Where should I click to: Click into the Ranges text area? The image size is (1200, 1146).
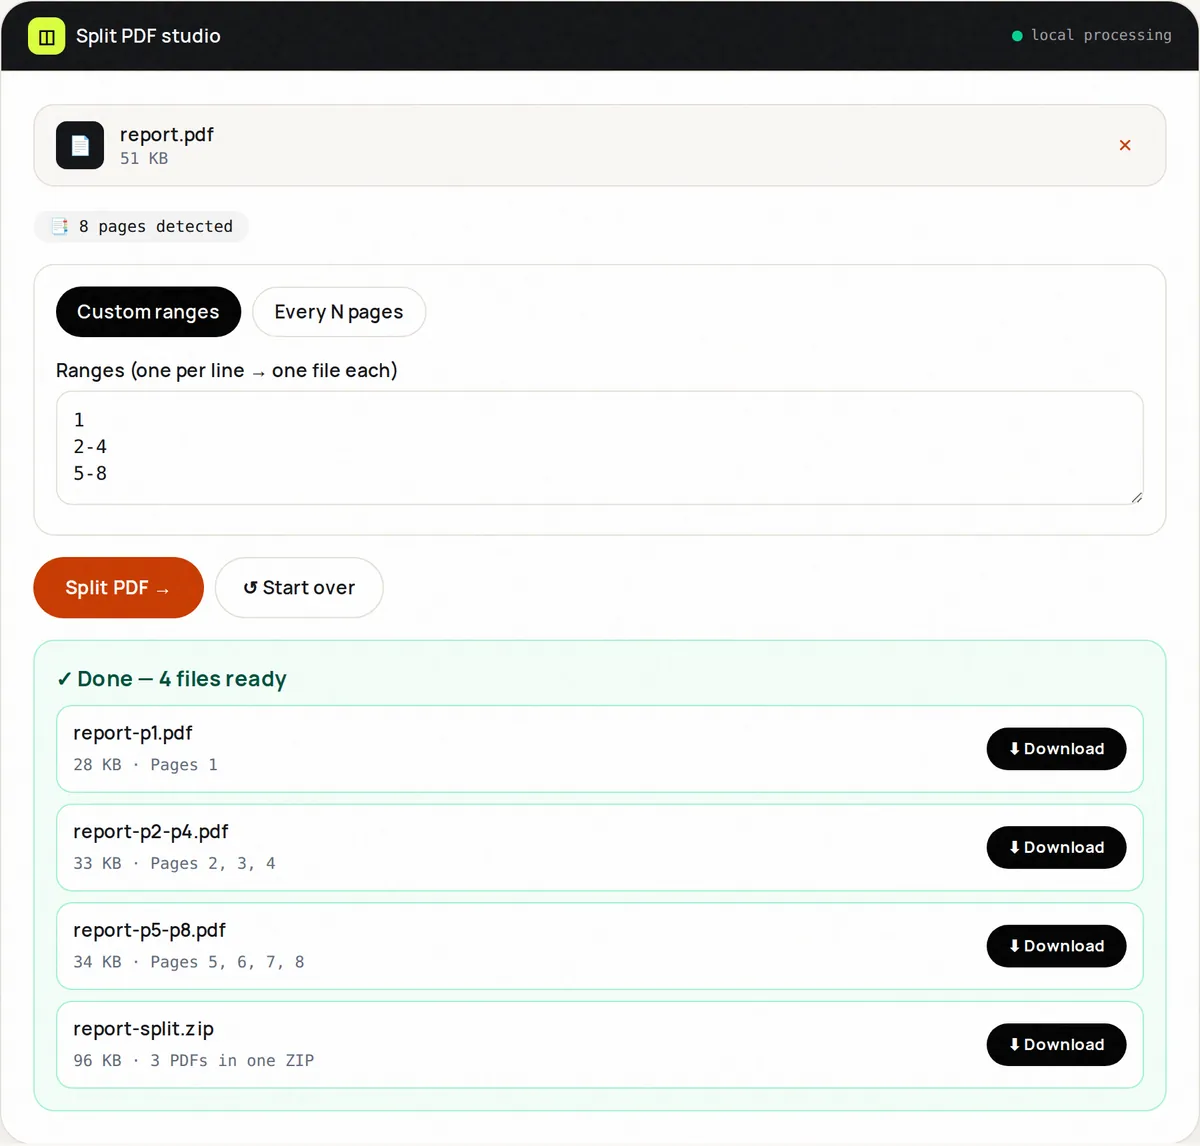600,448
